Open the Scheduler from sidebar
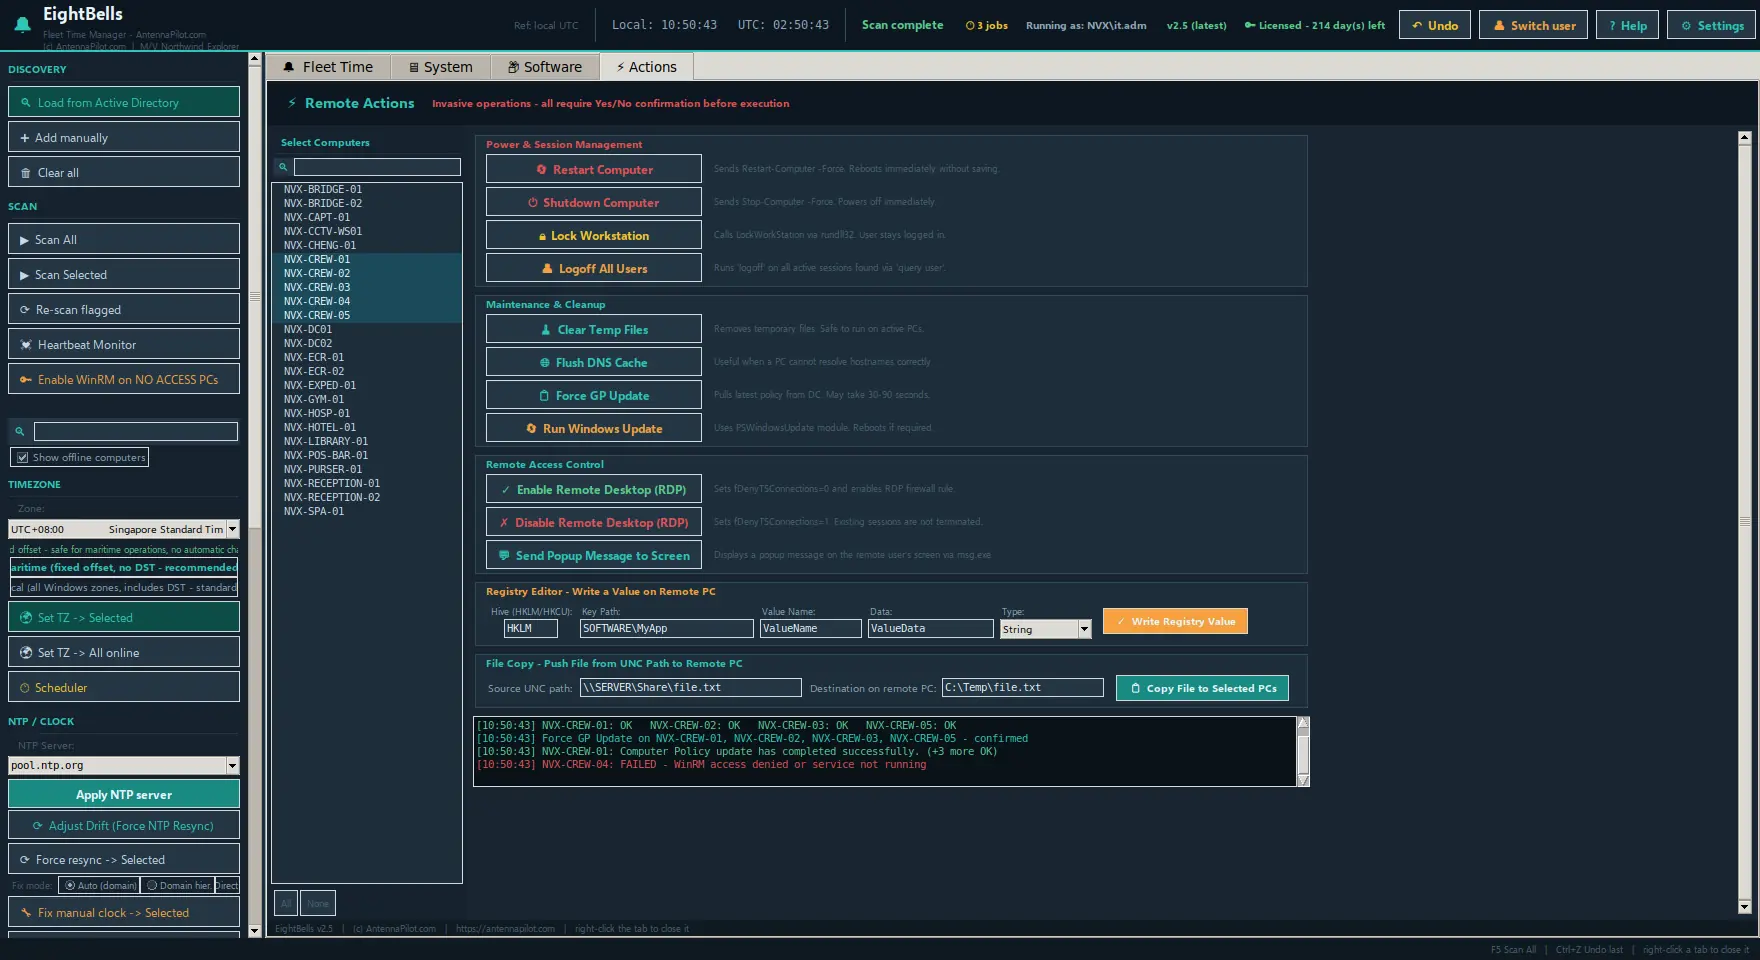This screenshot has width=1760, height=960. click(124, 687)
